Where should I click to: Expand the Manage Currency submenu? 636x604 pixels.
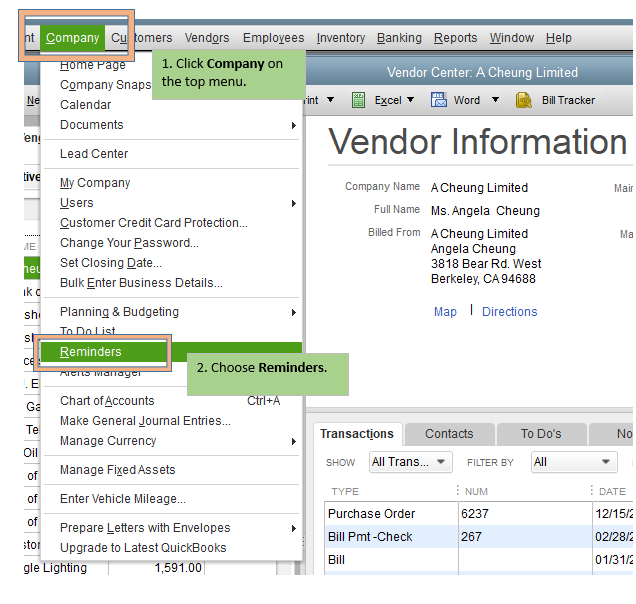294,441
